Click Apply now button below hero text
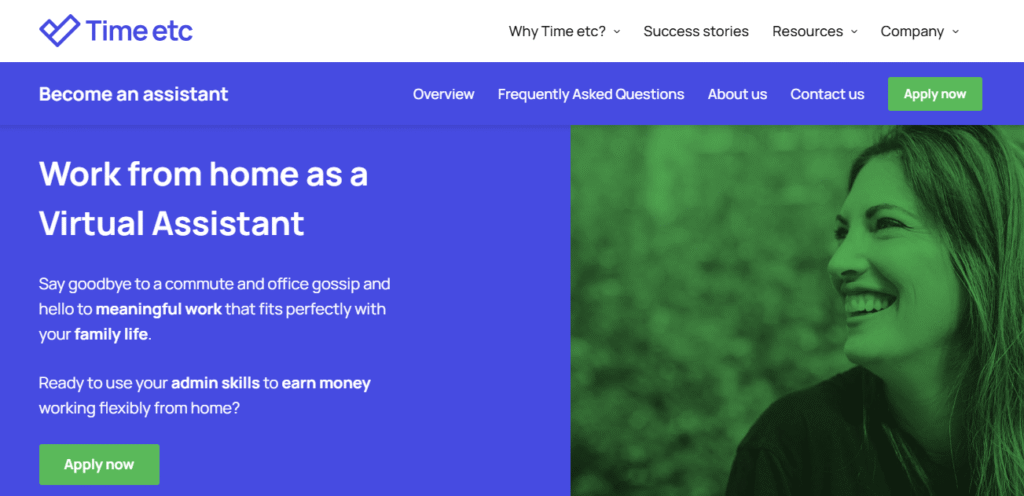The width and height of the screenshot is (1024, 496). [x=99, y=464]
